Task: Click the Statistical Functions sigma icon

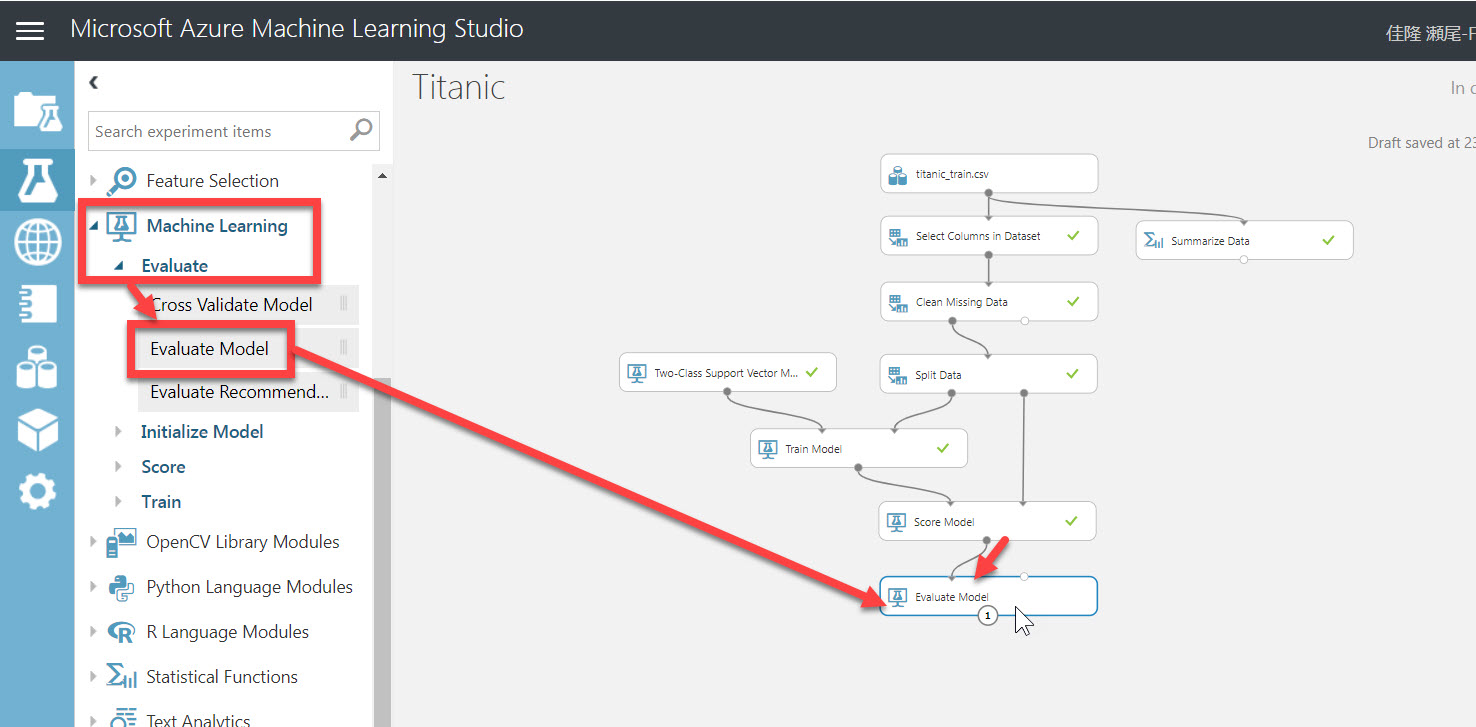Action: (122, 677)
